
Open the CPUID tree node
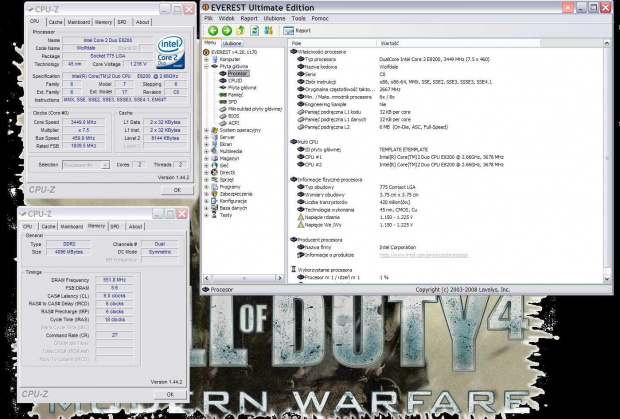click(x=235, y=81)
